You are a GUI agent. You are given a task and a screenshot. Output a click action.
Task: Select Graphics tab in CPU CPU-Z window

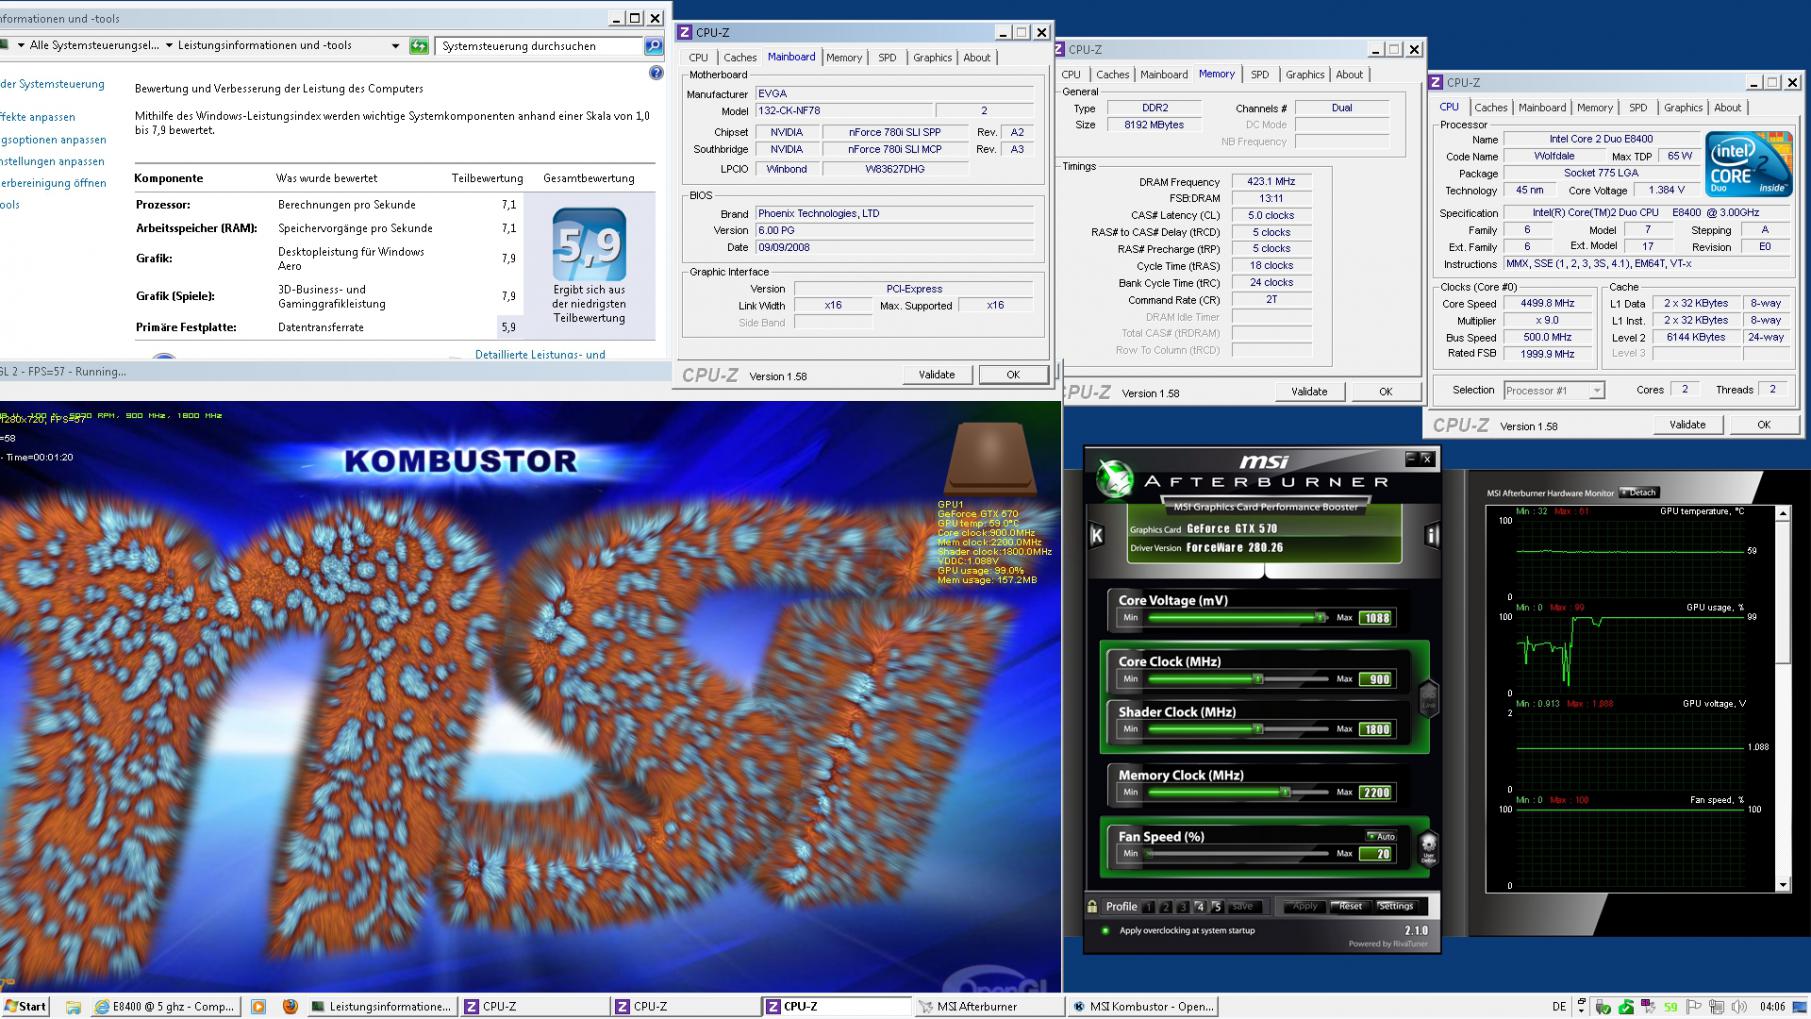pyautogui.click(x=1683, y=108)
